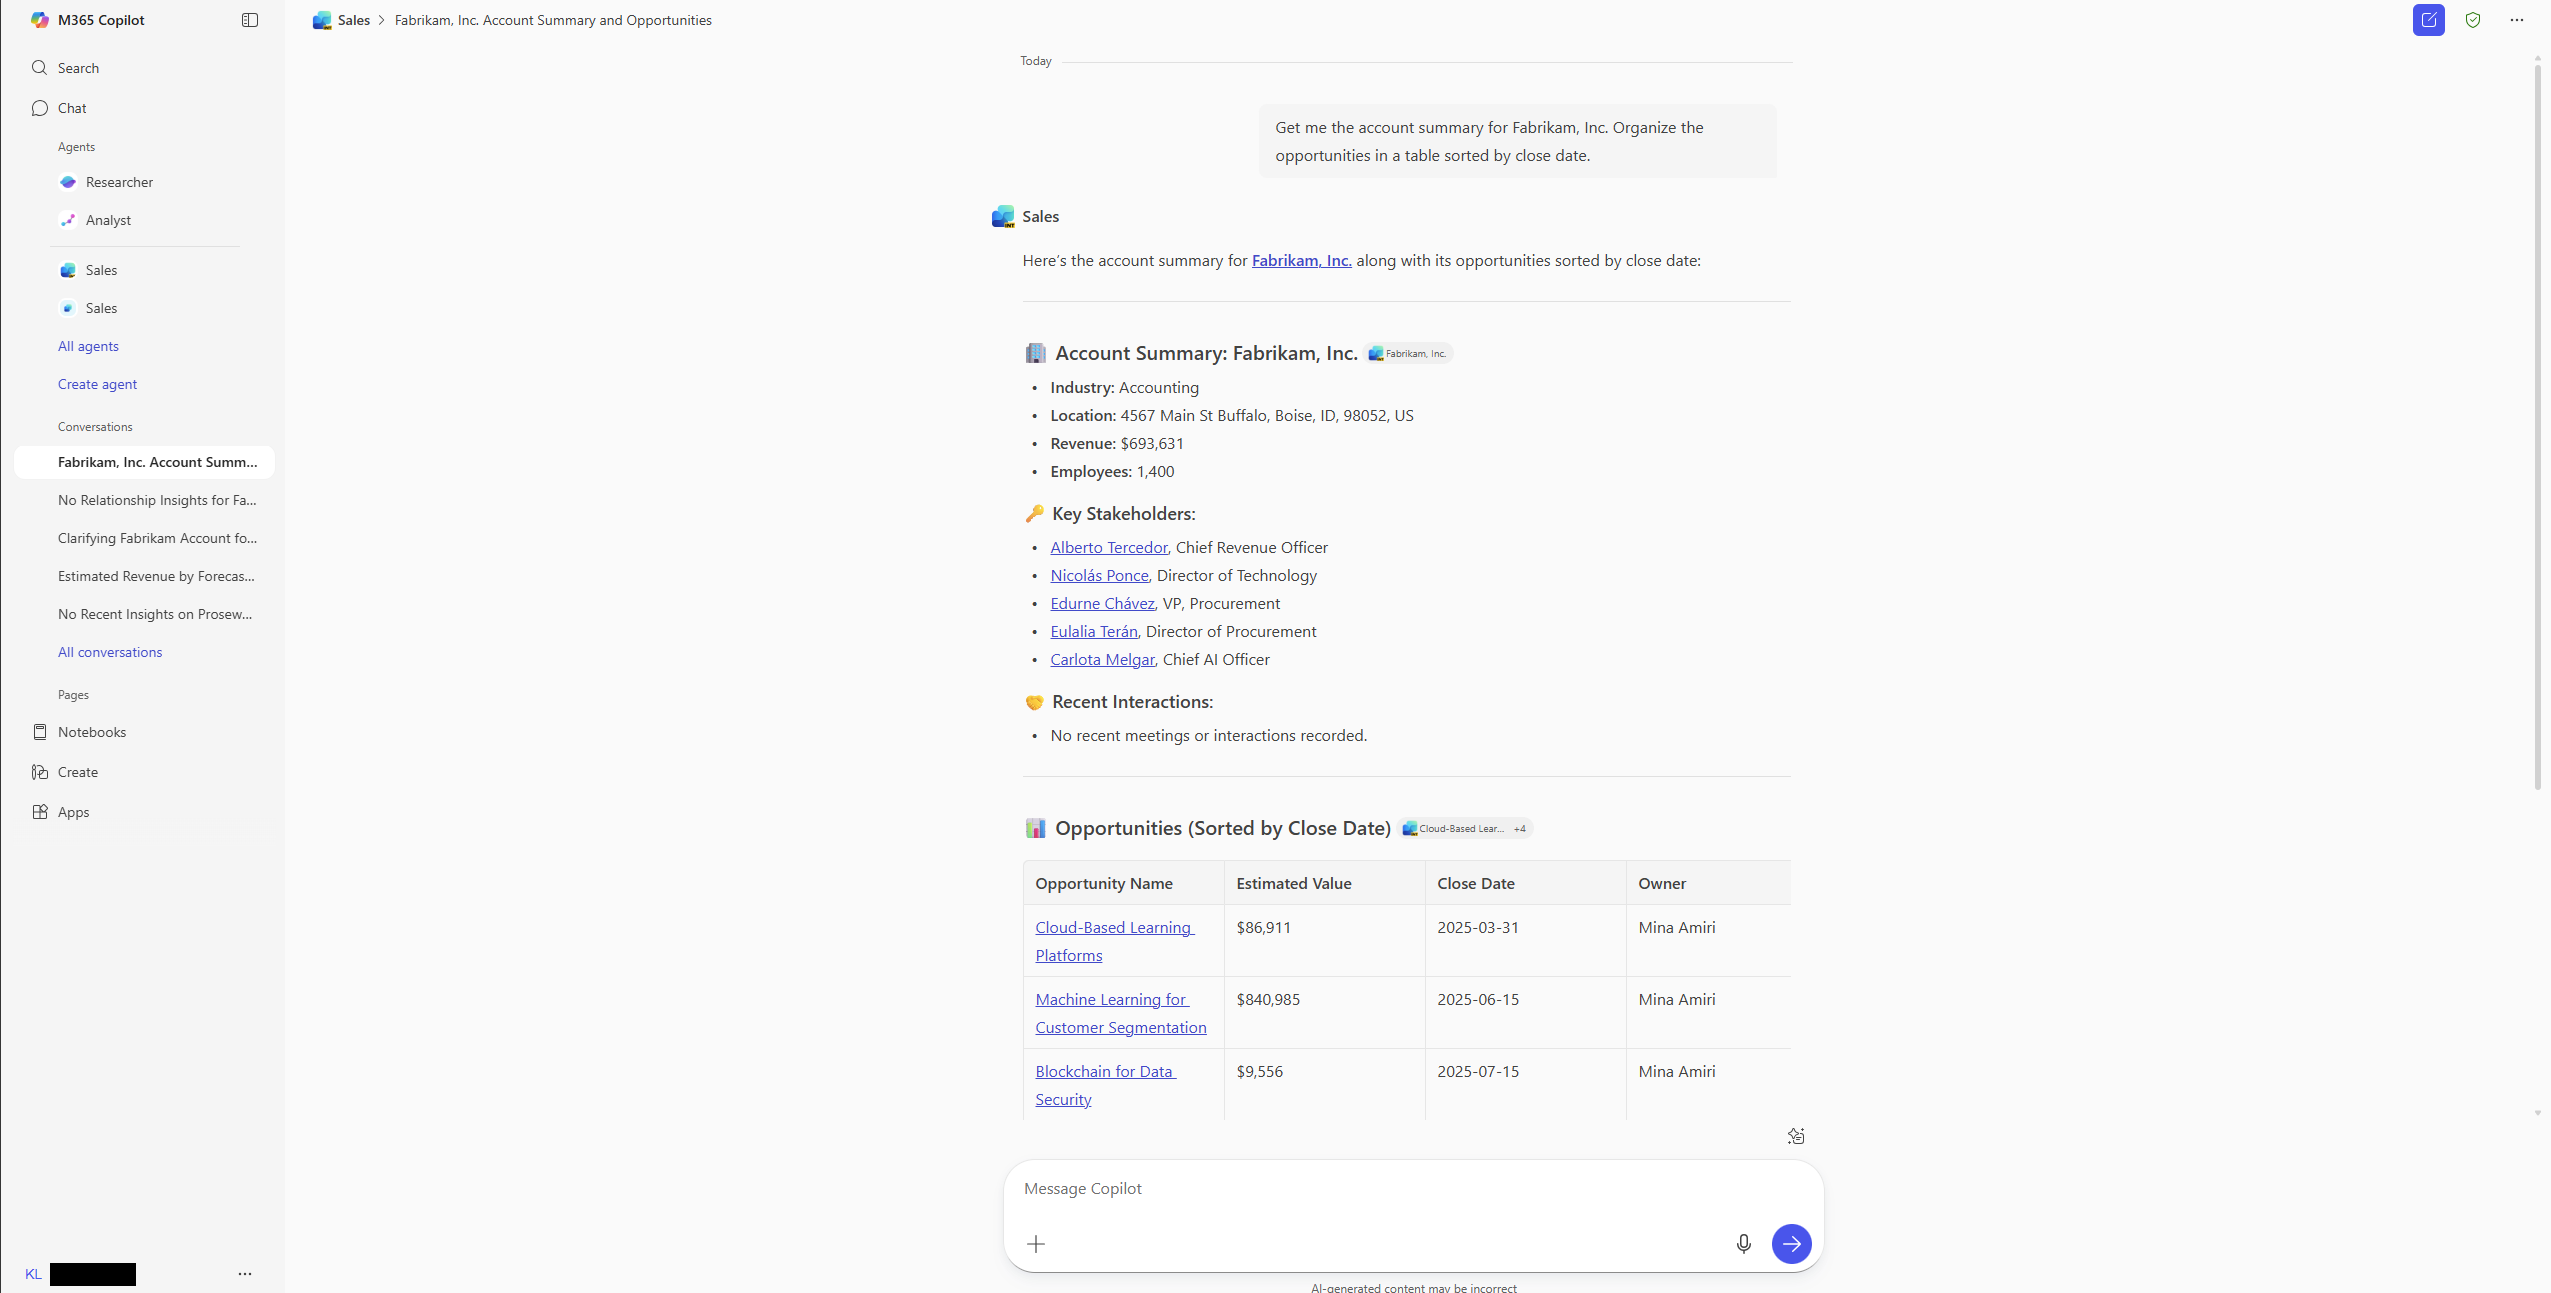Select the Analyst agent icon
2551x1293 pixels.
(67, 220)
